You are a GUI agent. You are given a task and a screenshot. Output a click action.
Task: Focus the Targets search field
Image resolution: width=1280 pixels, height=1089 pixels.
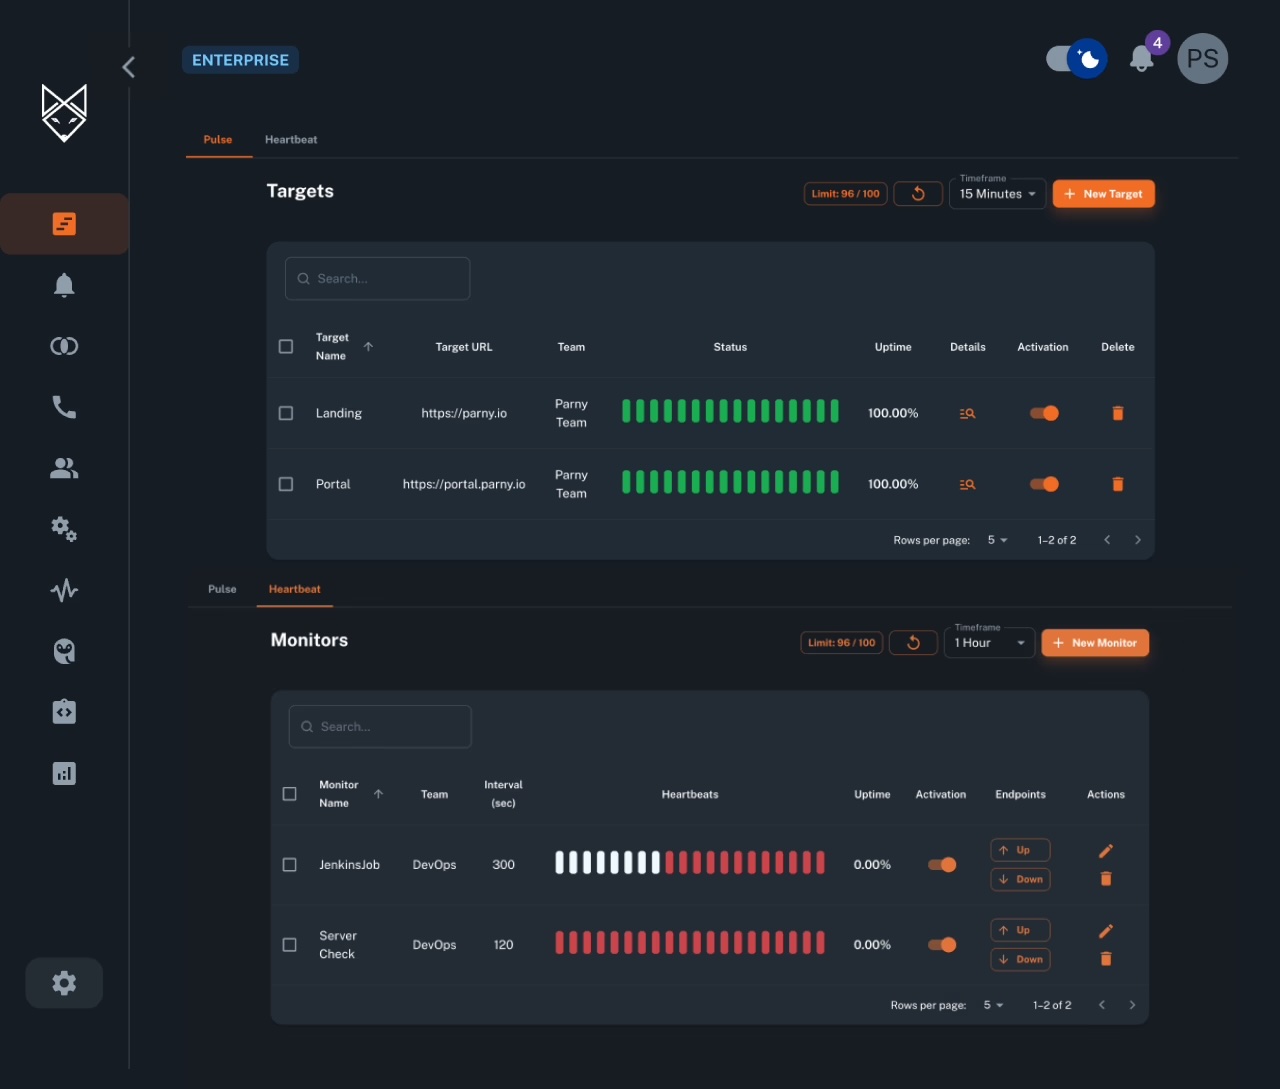pyautogui.click(x=377, y=279)
